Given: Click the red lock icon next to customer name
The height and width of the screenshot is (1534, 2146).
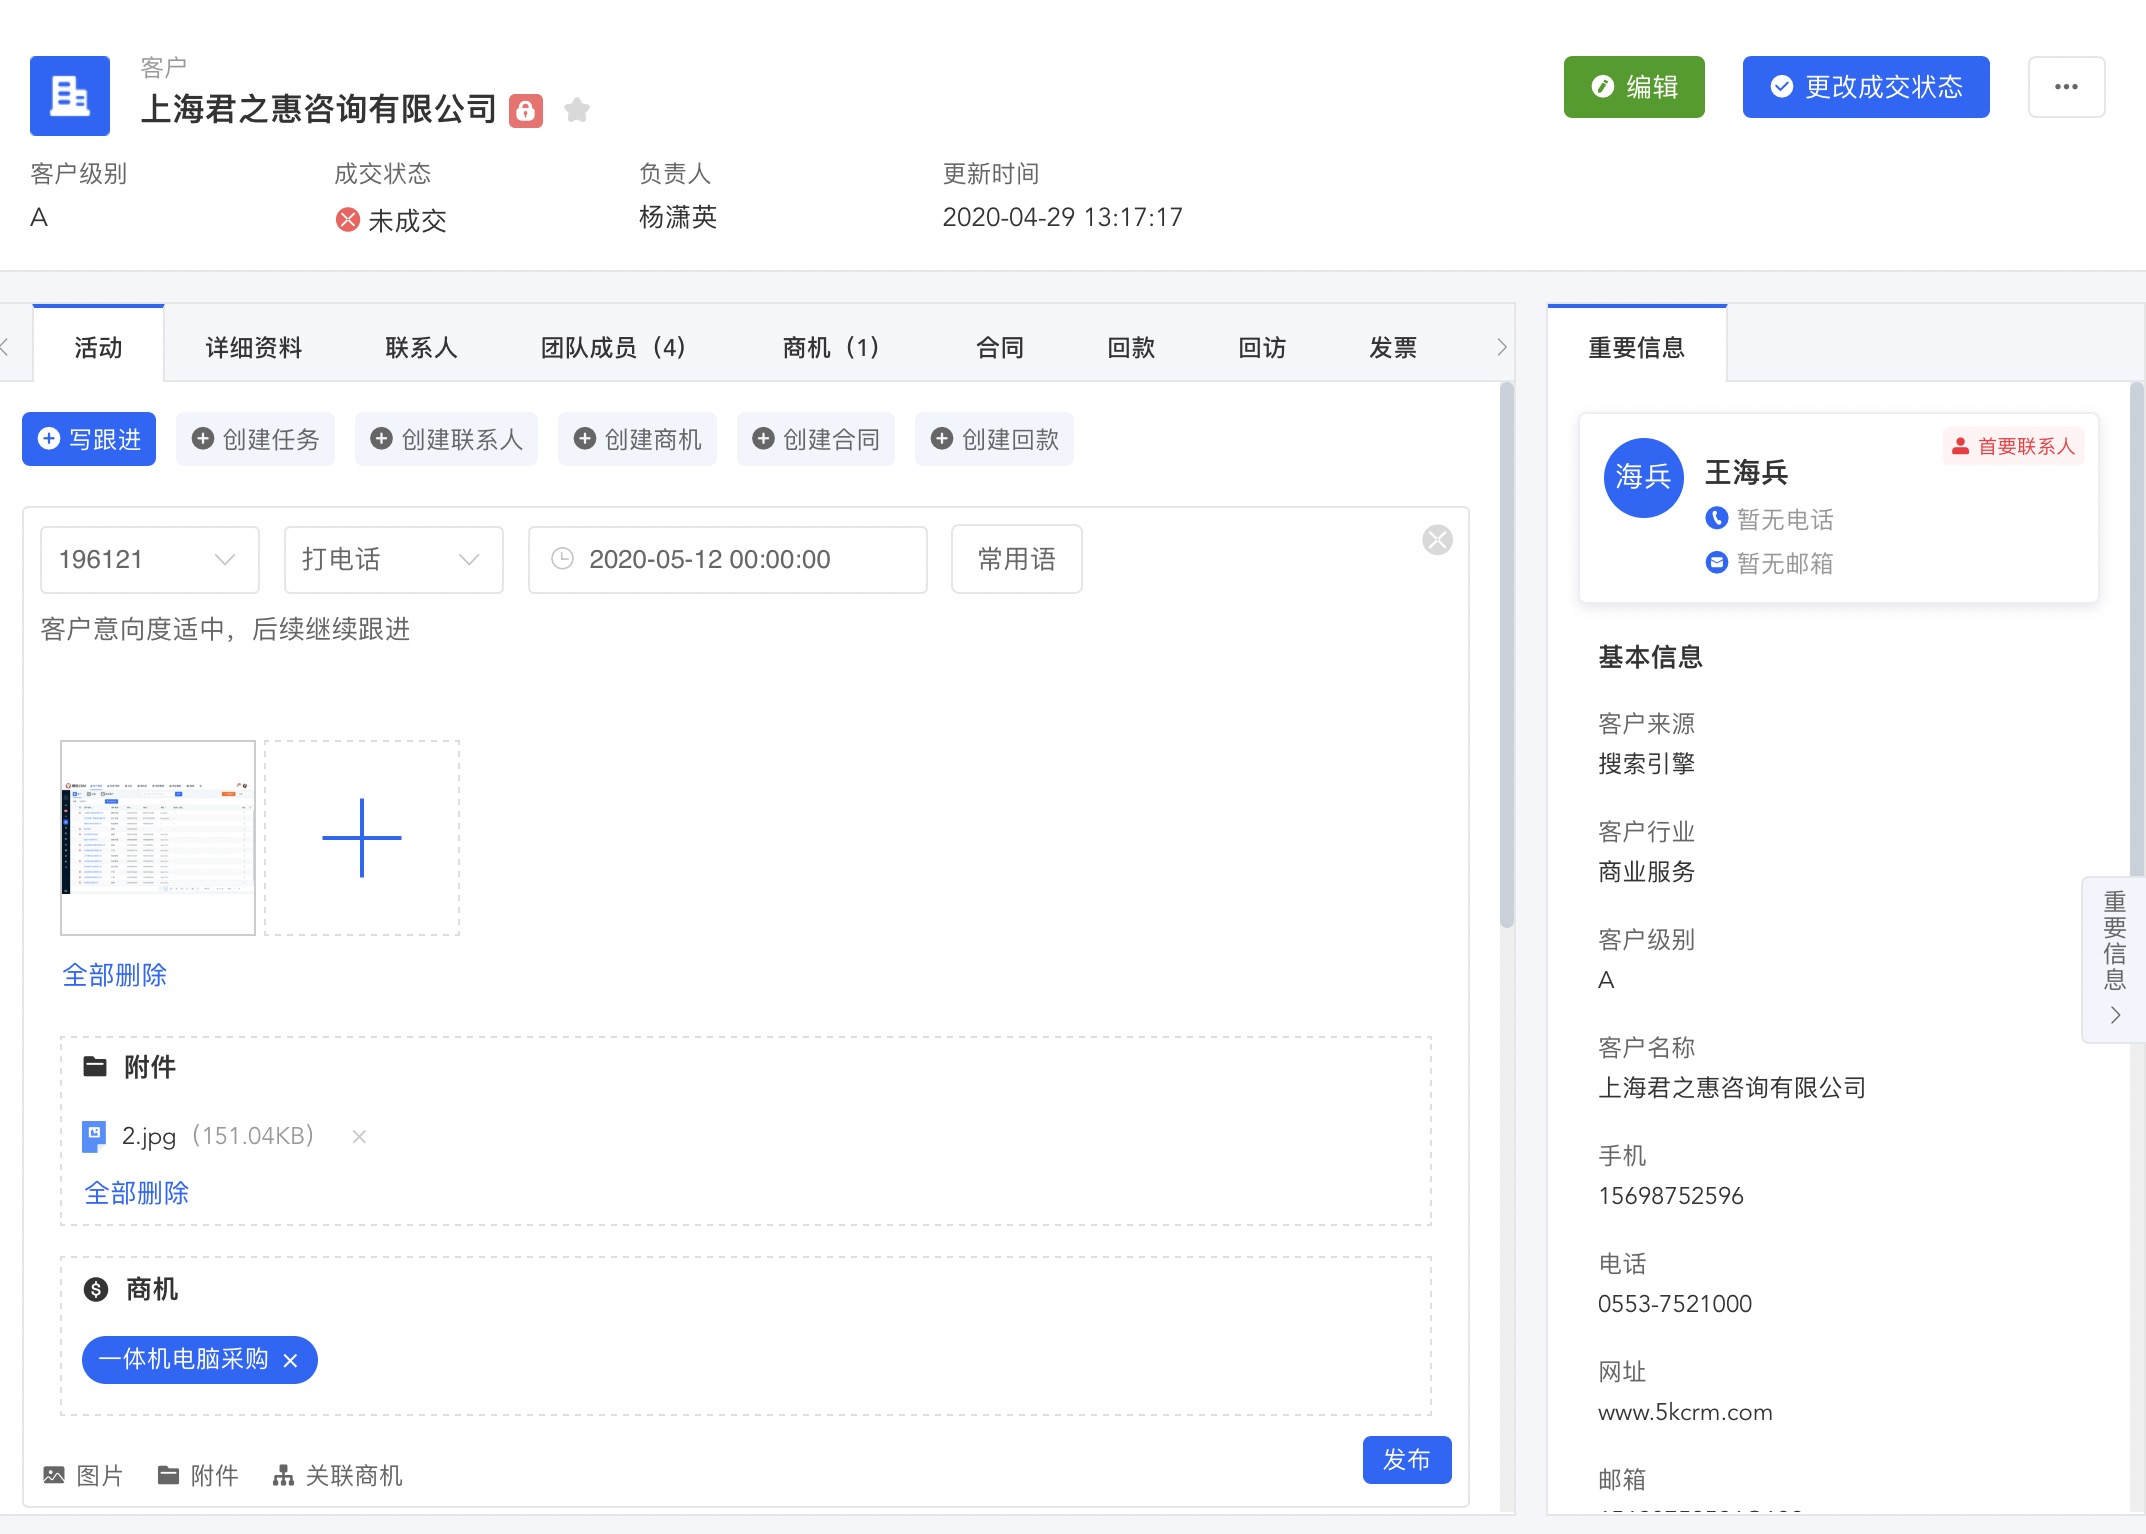Looking at the screenshot, I should [525, 110].
